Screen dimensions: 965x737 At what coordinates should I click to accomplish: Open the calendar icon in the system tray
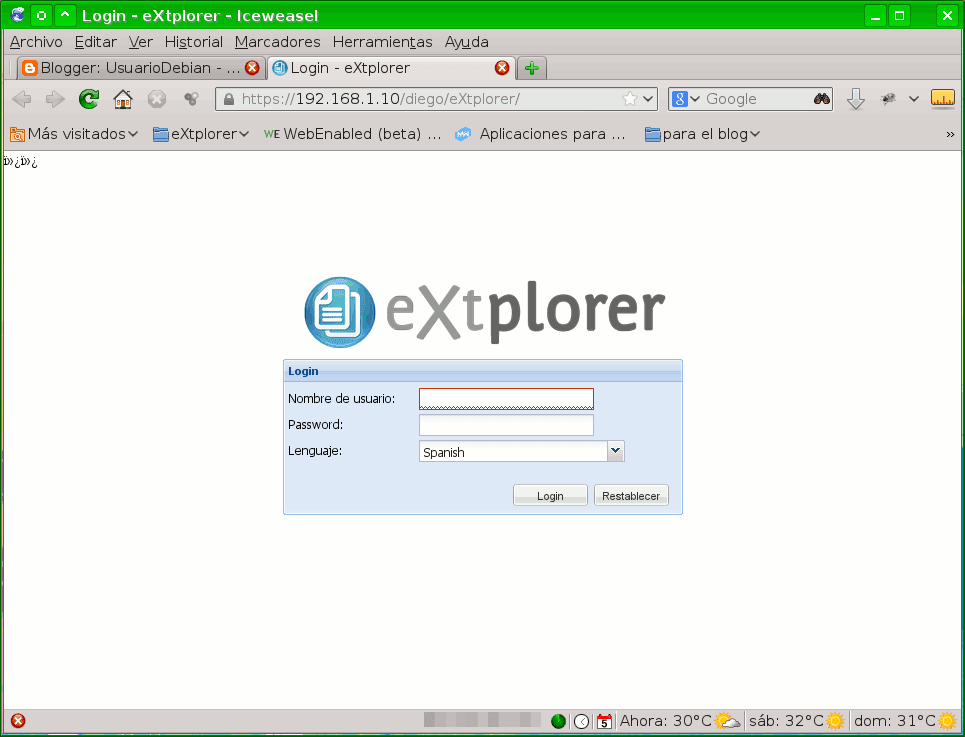pos(604,720)
